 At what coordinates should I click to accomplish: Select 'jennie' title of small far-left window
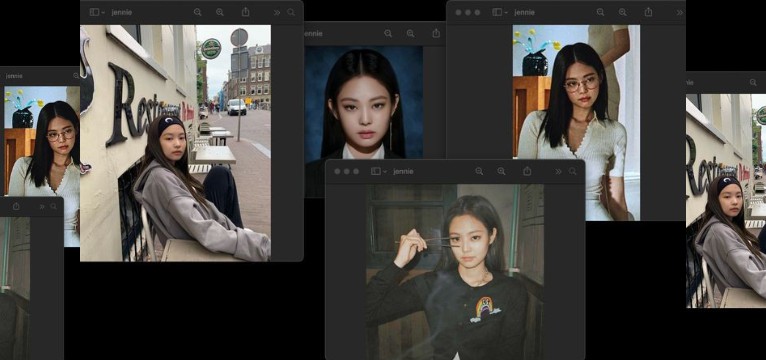point(14,76)
